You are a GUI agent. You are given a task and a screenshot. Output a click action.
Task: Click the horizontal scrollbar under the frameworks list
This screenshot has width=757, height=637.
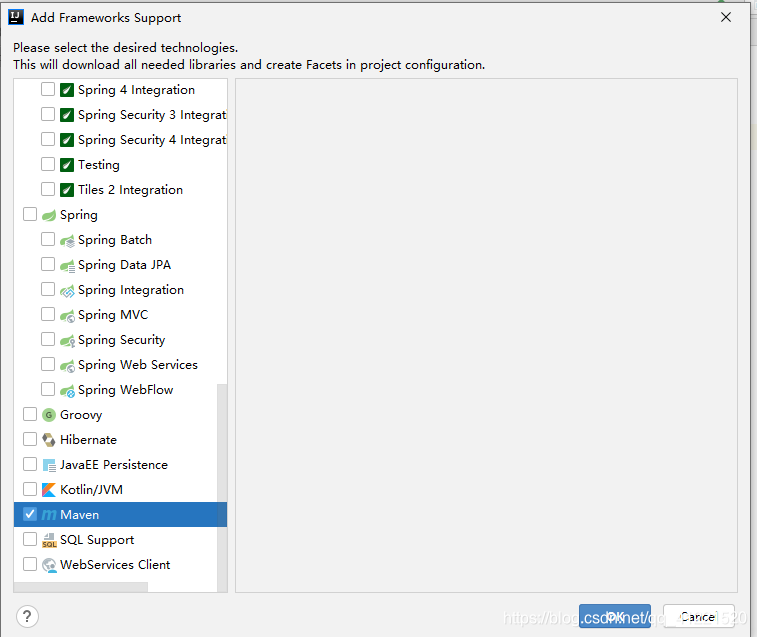81,587
